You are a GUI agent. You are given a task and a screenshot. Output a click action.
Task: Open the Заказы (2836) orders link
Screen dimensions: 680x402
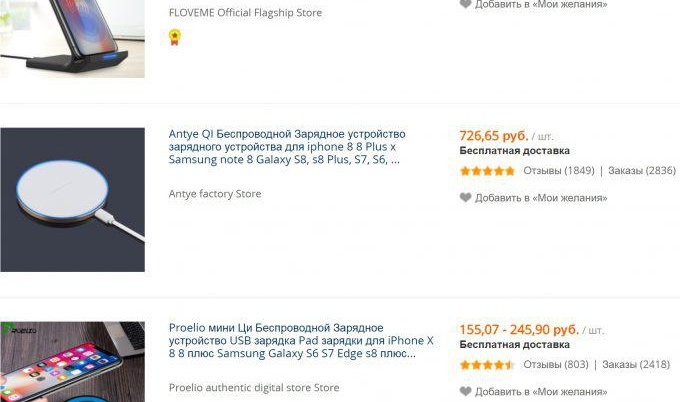(641, 171)
